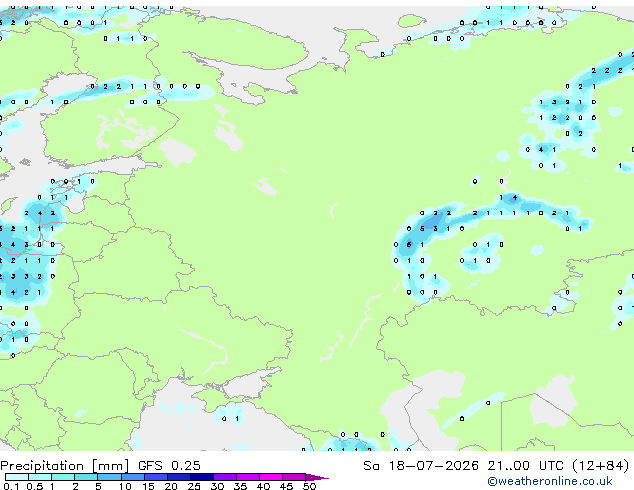Select the 20–25 mm dark blue swatch

tap(179, 477)
